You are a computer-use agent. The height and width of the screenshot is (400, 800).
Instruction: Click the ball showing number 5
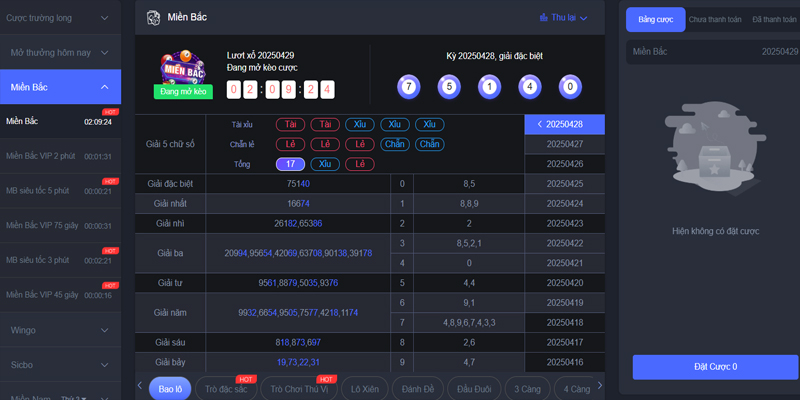(x=449, y=87)
